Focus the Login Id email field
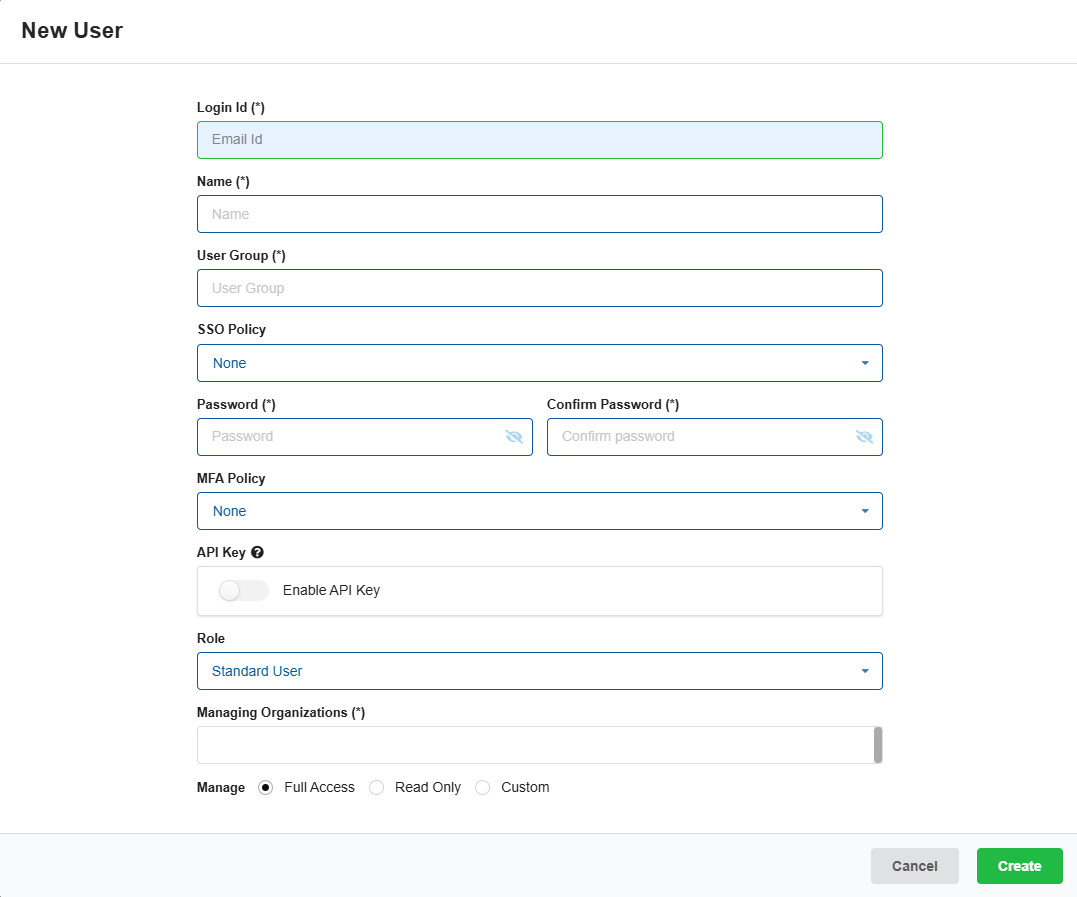 (539, 140)
